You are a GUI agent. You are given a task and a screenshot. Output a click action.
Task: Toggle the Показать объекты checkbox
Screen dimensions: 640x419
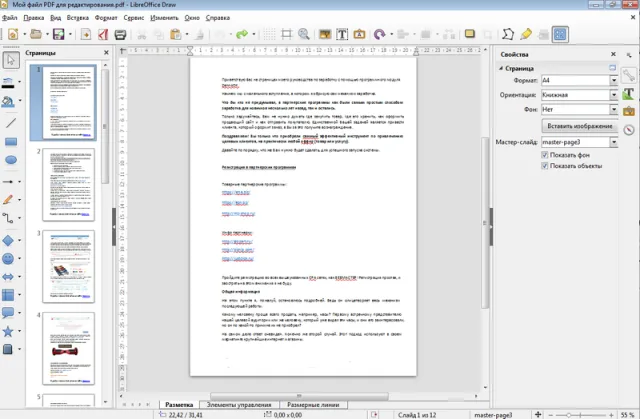[544, 166]
